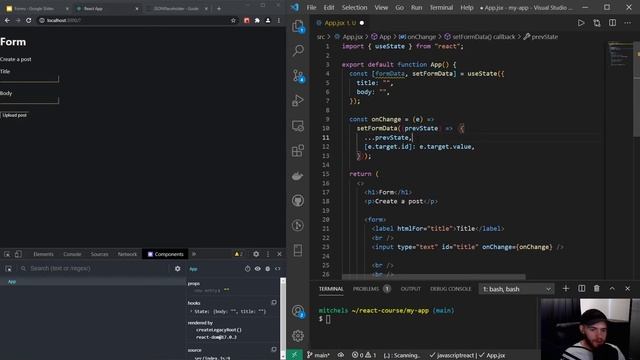
Task: Select the App component in the tree
Action: coord(12,282)
